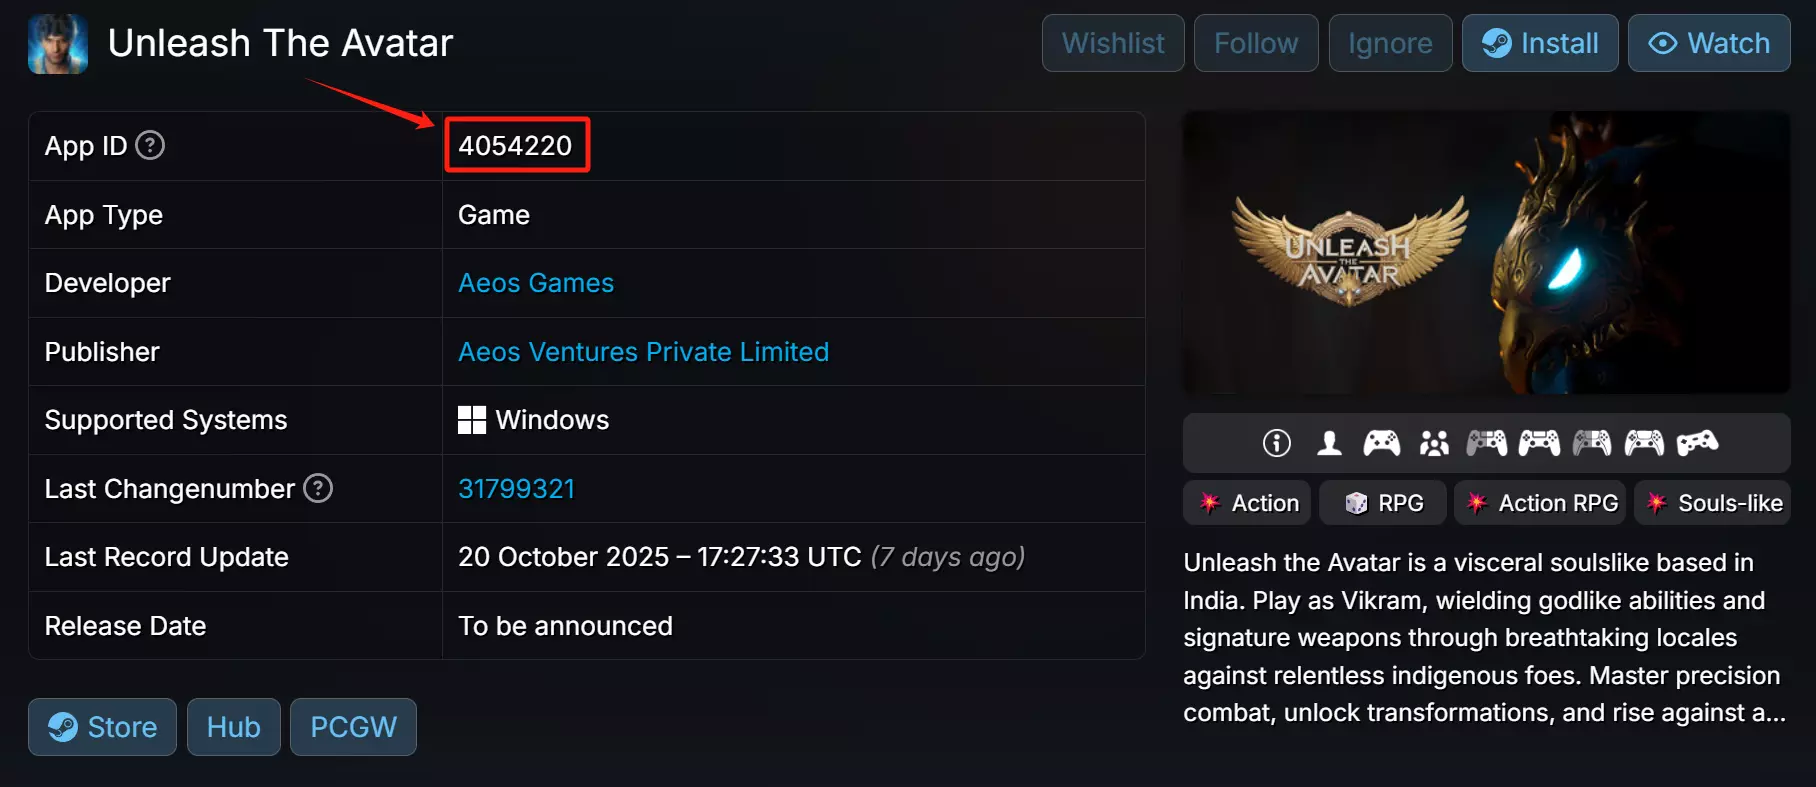Open the Steam Store page link
1816x787 pixels.
(103, 727)
